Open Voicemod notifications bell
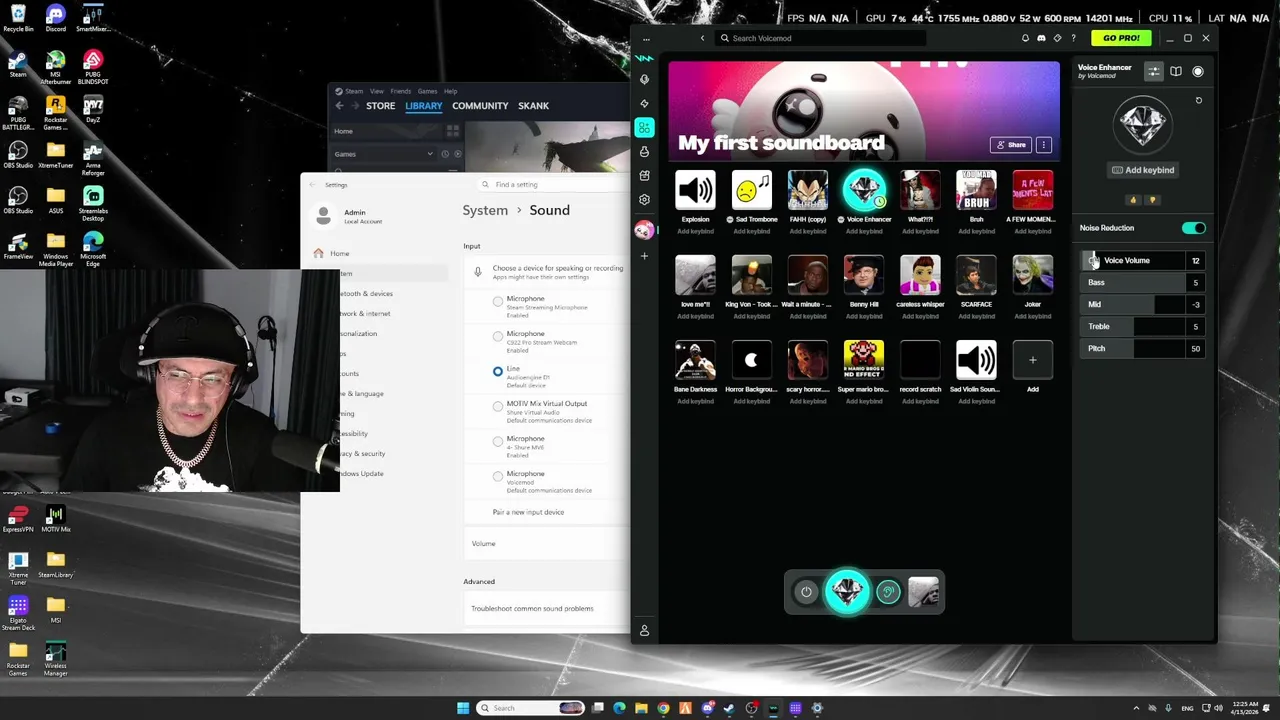Image resolution: width=1280 pixels, height=720 pixels. click(x=1025, y=38)
